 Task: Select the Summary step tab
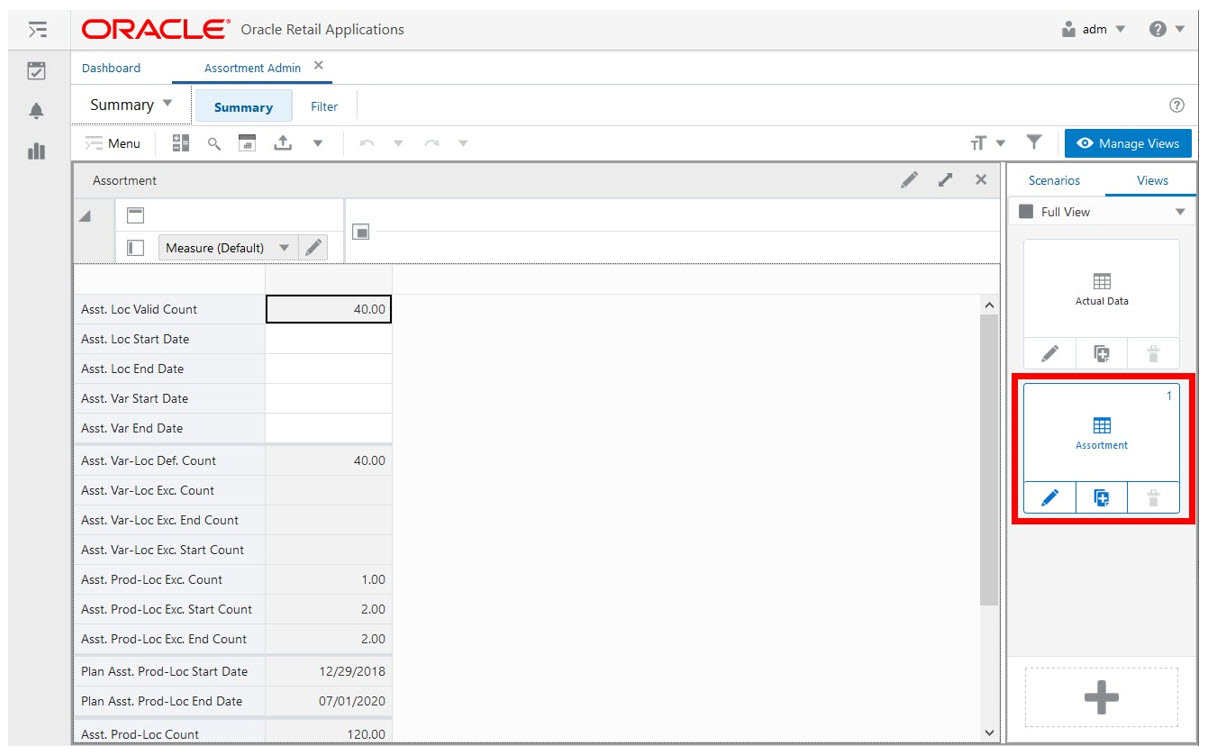click(243, 107)
